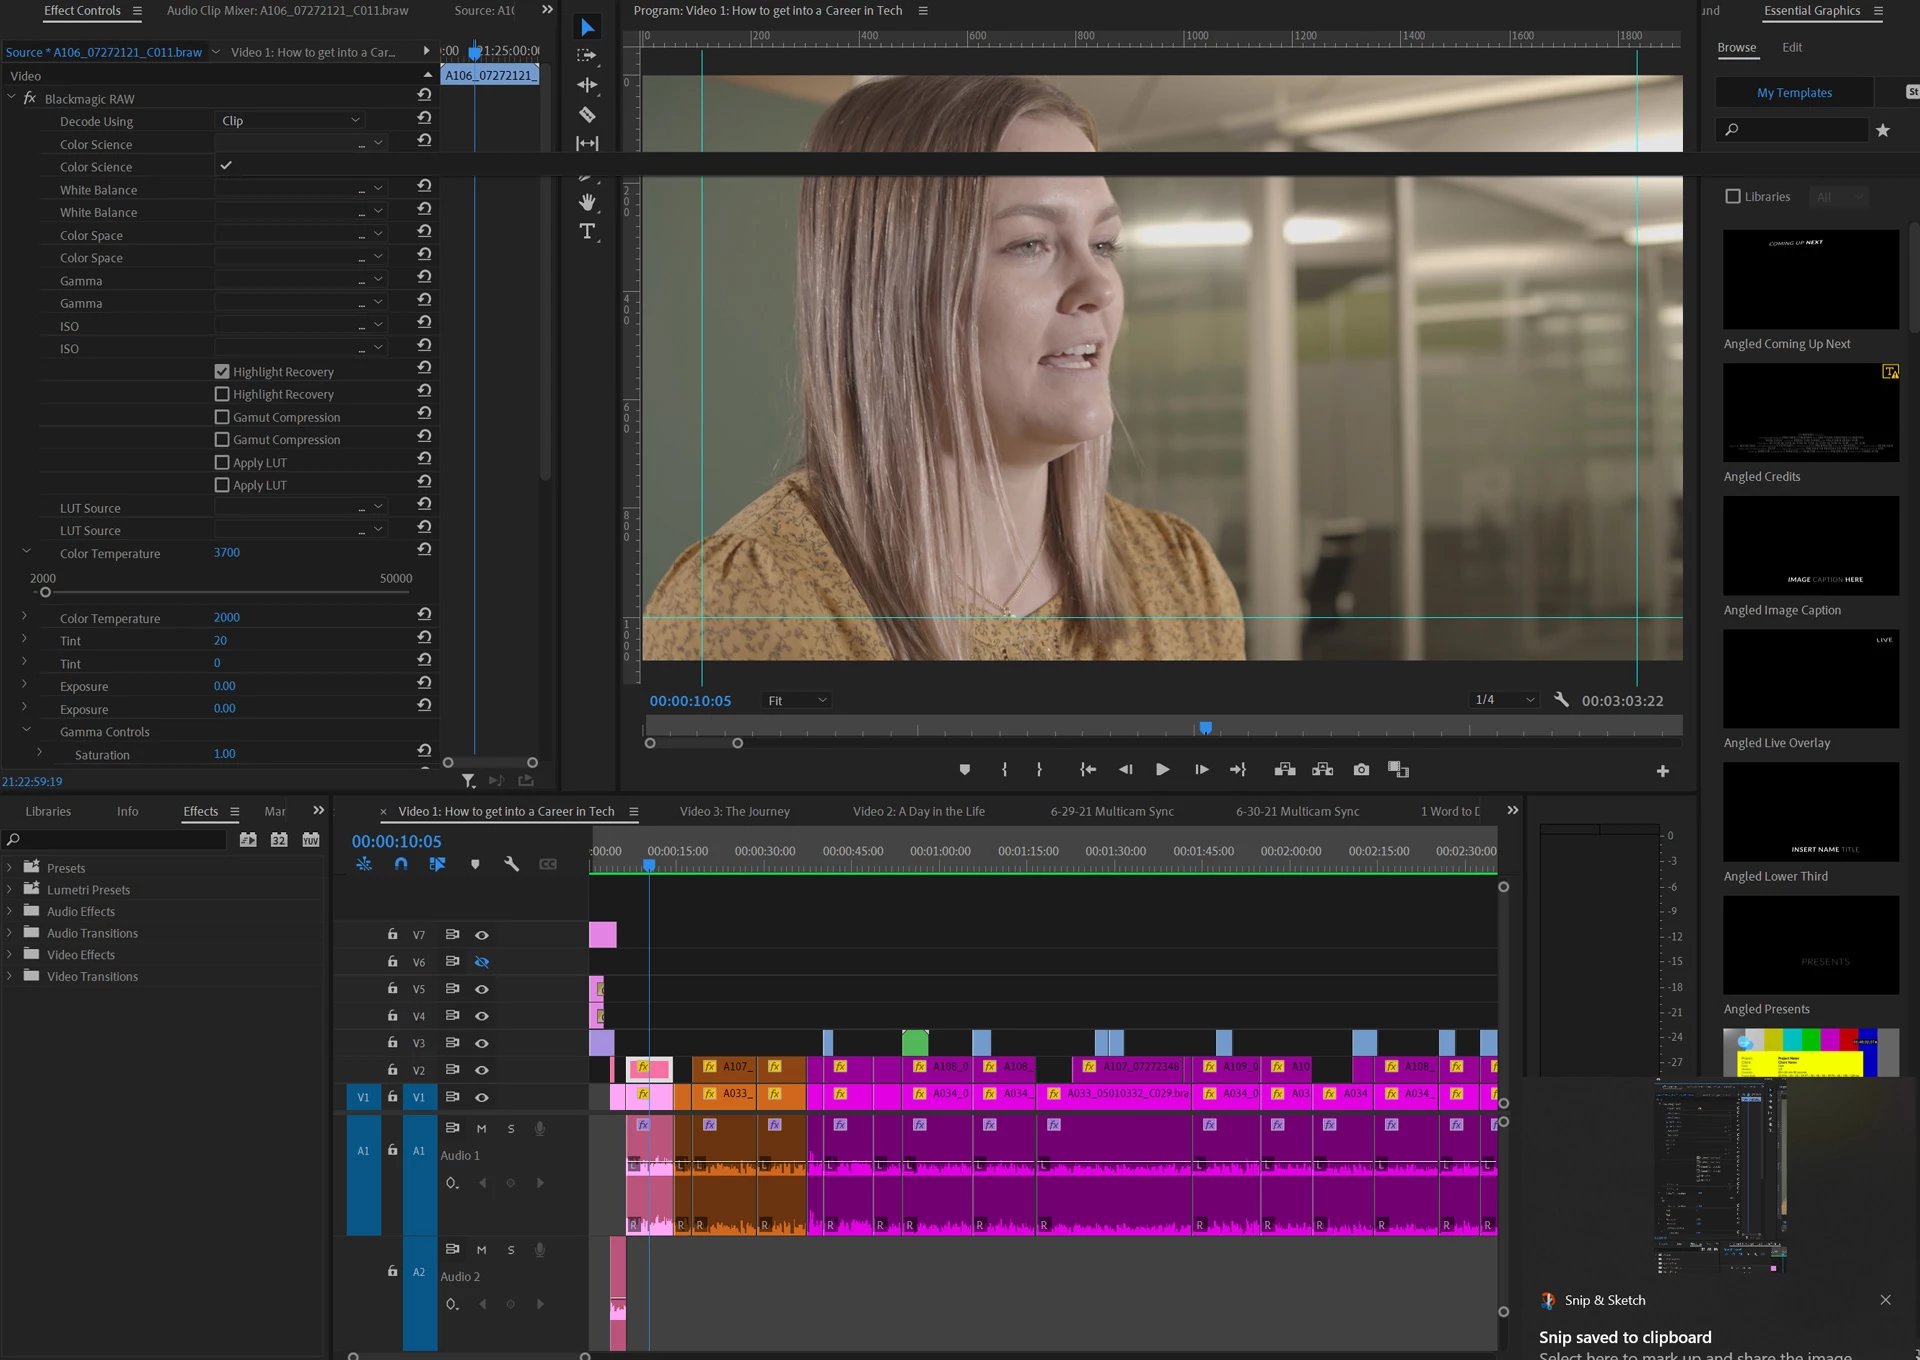Open the Edit tab in Essential Graphics
1920x1360 pixels.
coord(1791,48)
